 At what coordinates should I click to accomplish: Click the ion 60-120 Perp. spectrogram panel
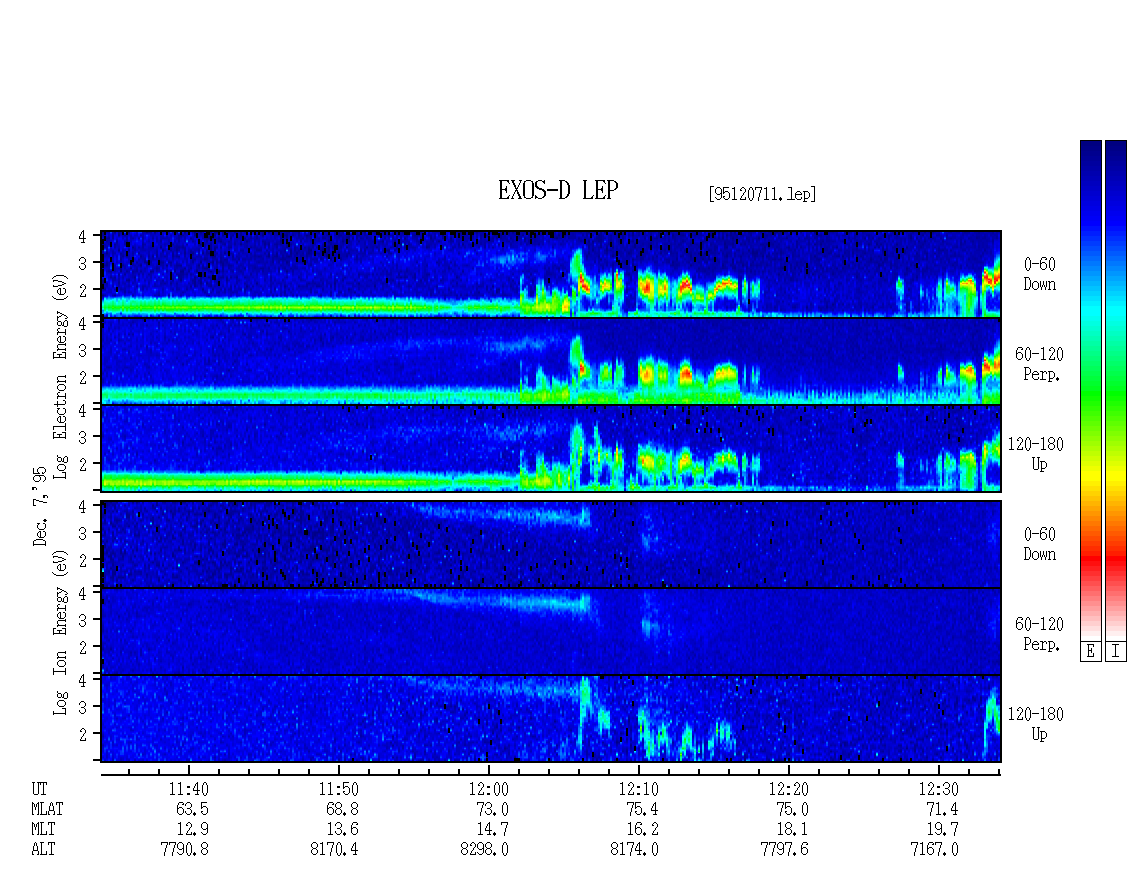[551, 631]
